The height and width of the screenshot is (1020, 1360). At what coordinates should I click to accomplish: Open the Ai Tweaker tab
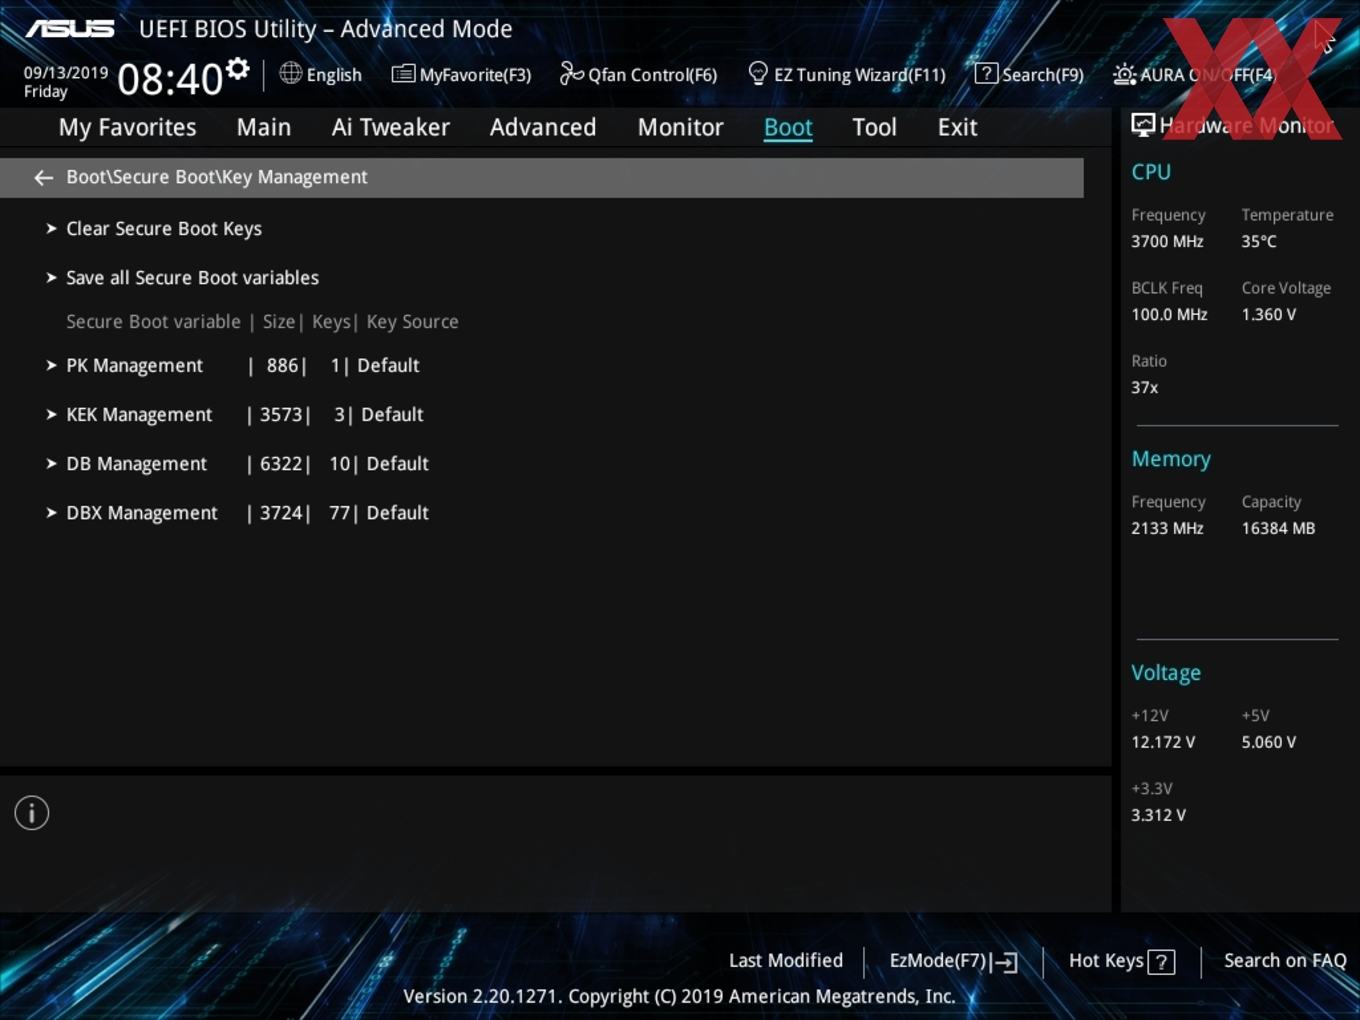click(x=391, y=127)
